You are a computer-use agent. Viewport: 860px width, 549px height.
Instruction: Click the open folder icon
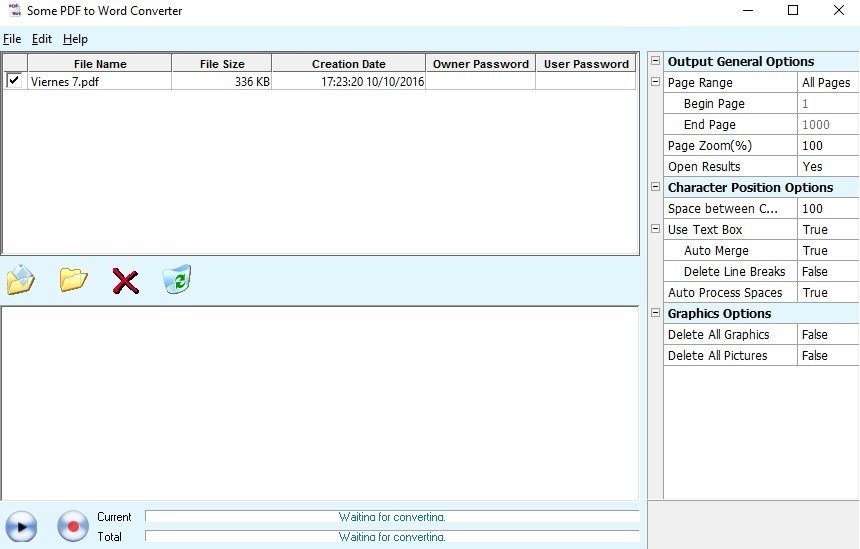pyautogui.click(x=73, y=280)
